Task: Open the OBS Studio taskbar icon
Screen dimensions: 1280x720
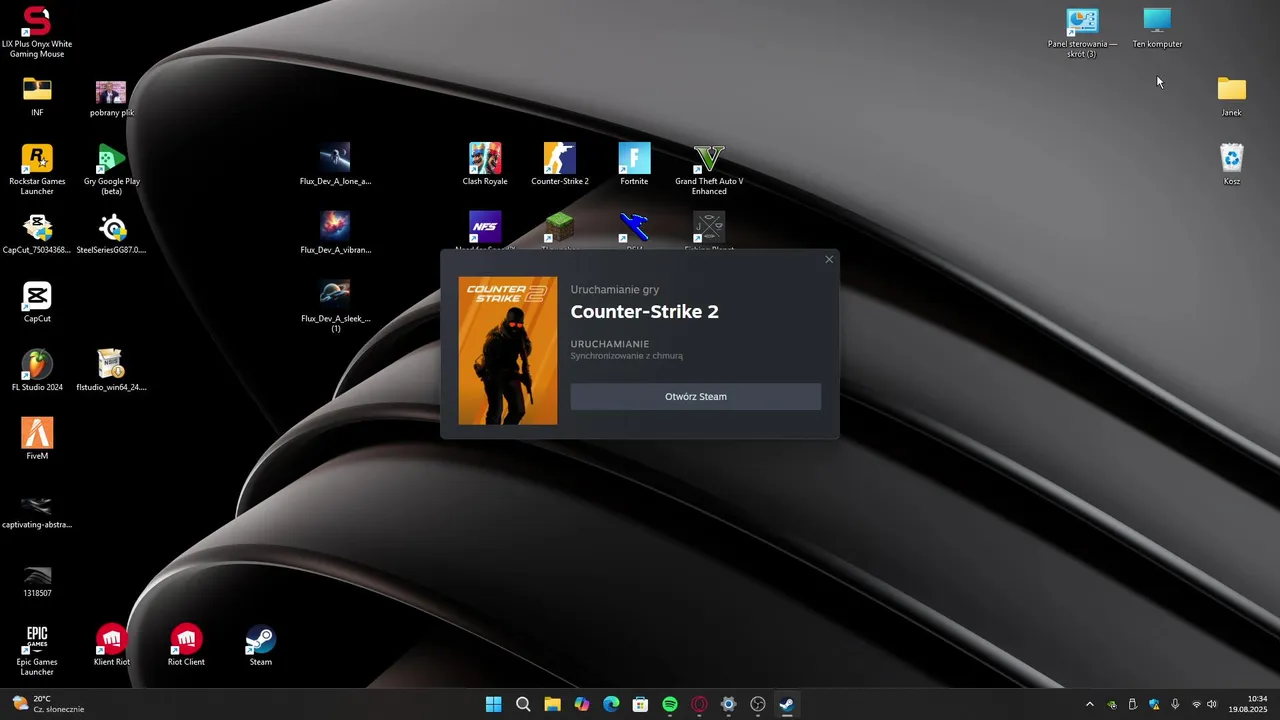Action: click(x=758, y=704)
